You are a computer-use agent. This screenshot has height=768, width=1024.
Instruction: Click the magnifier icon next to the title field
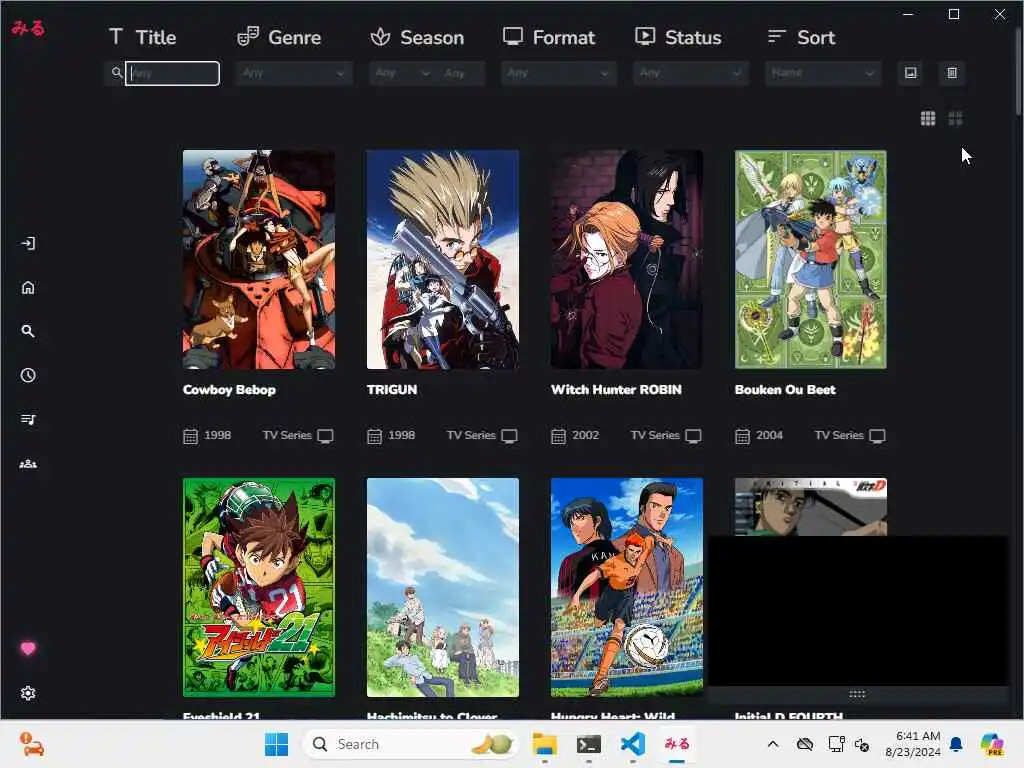pyautogui.click(x=116, y=72)
